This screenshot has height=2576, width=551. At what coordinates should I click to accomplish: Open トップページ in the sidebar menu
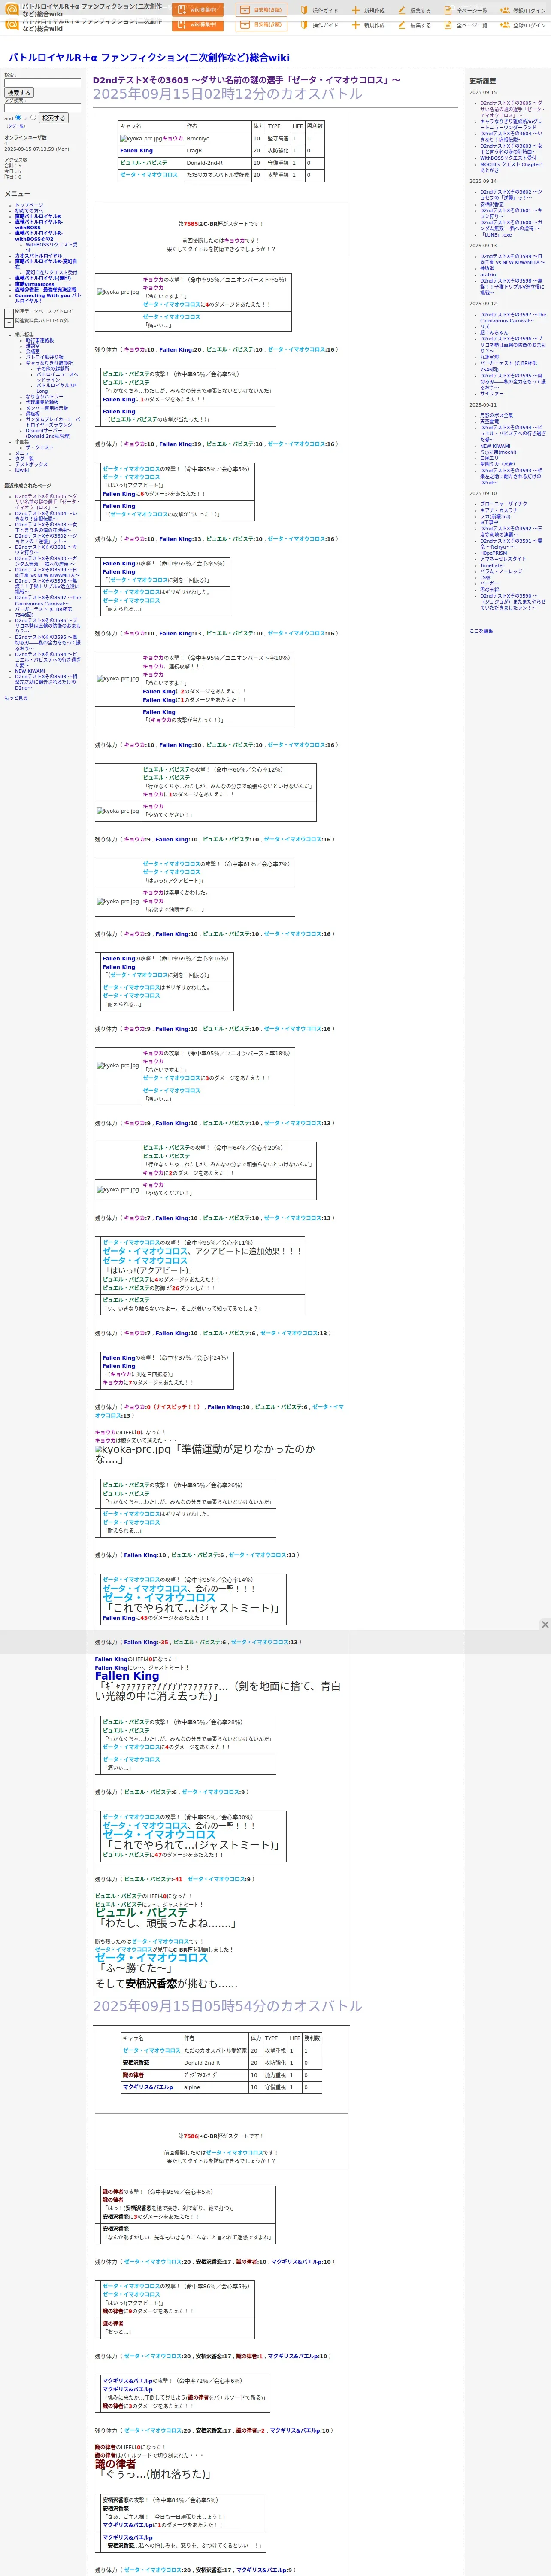29,205
